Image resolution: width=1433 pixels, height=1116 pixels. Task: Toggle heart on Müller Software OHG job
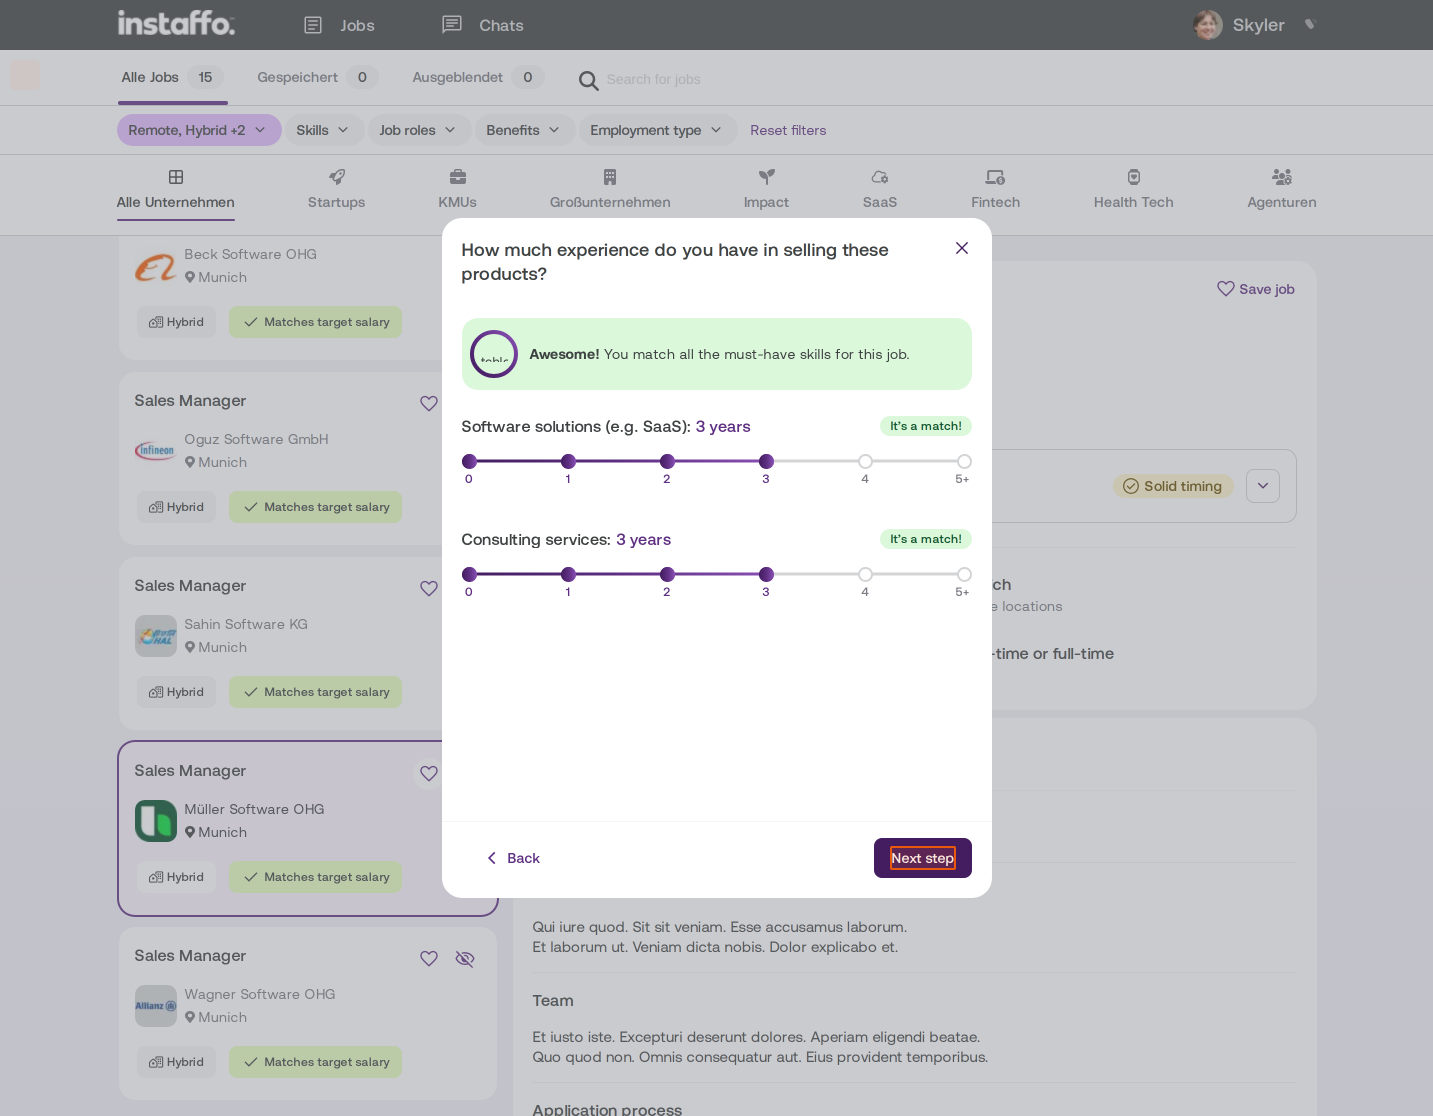coord(429,773)
